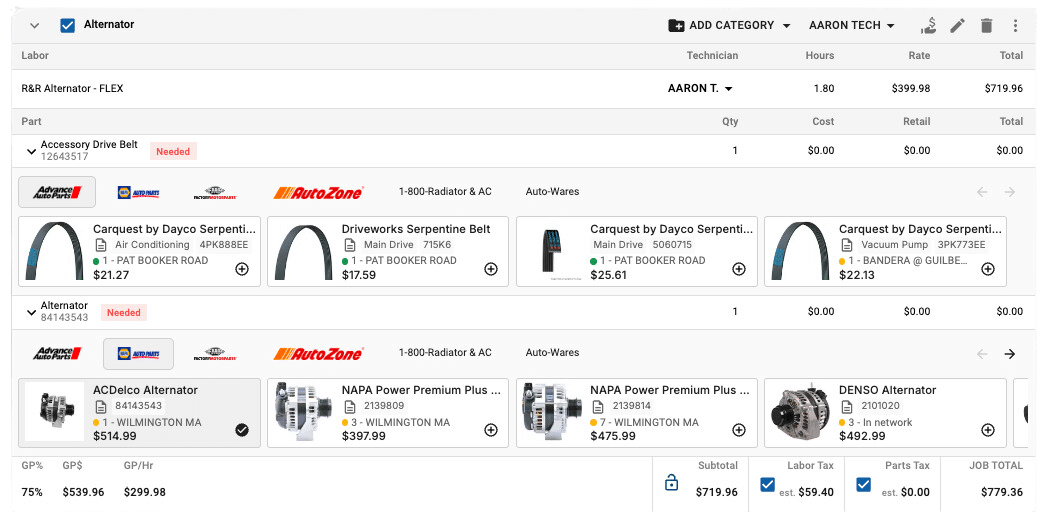
Task: Collapse the Alternator 84143543 part row
Action: (x=31, y=312)
